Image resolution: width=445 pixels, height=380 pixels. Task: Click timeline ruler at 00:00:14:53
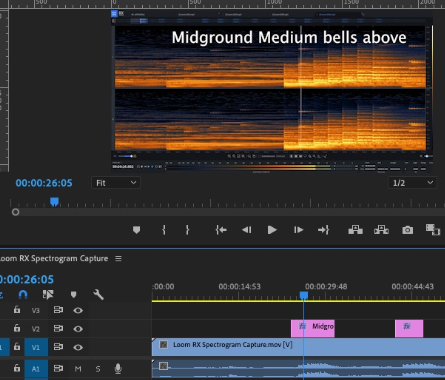pyautogui.click(x=239, y=286)
